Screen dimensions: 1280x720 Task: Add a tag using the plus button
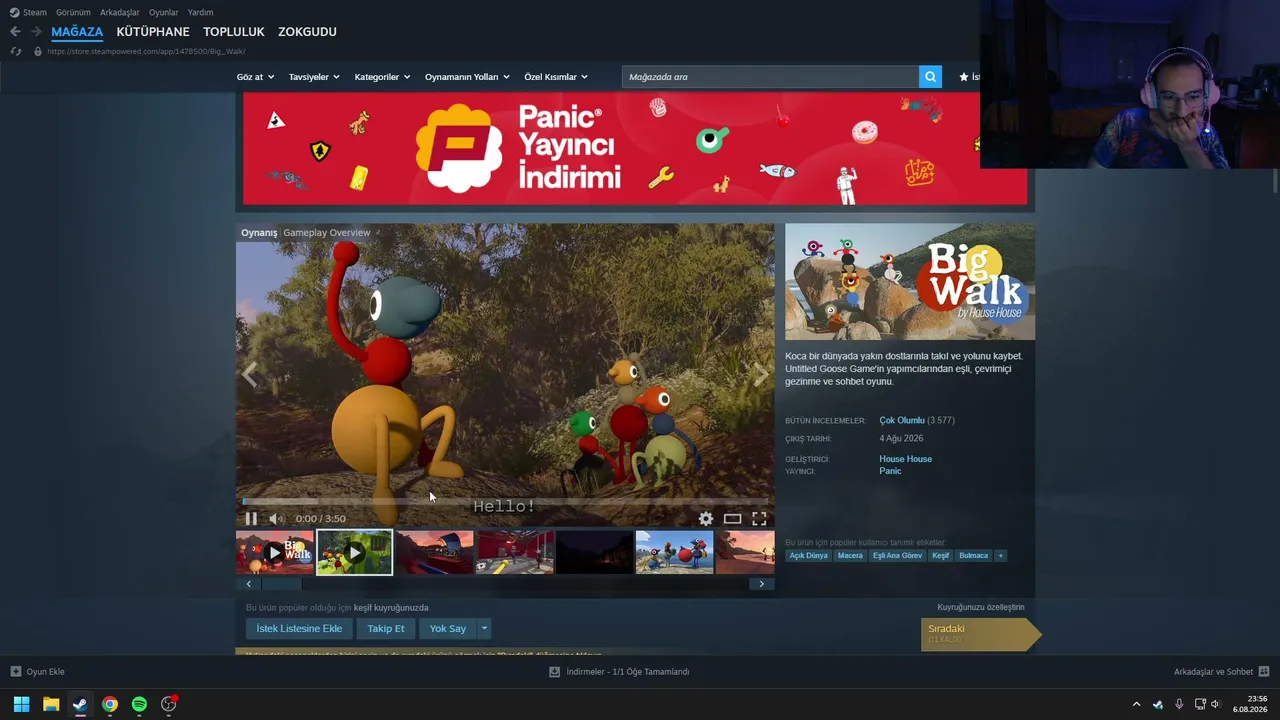point(1000,556)
